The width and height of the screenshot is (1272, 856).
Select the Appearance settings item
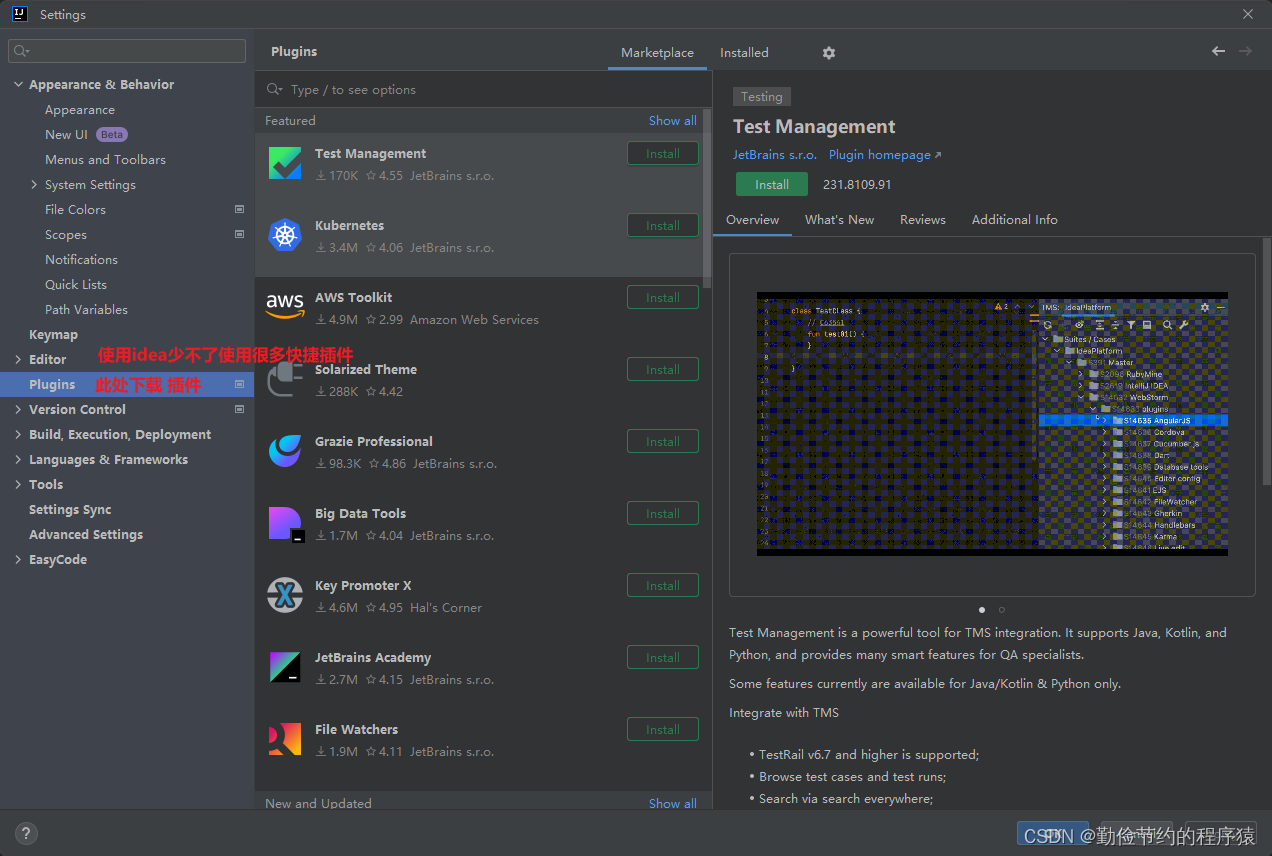(x=80, y=110)
